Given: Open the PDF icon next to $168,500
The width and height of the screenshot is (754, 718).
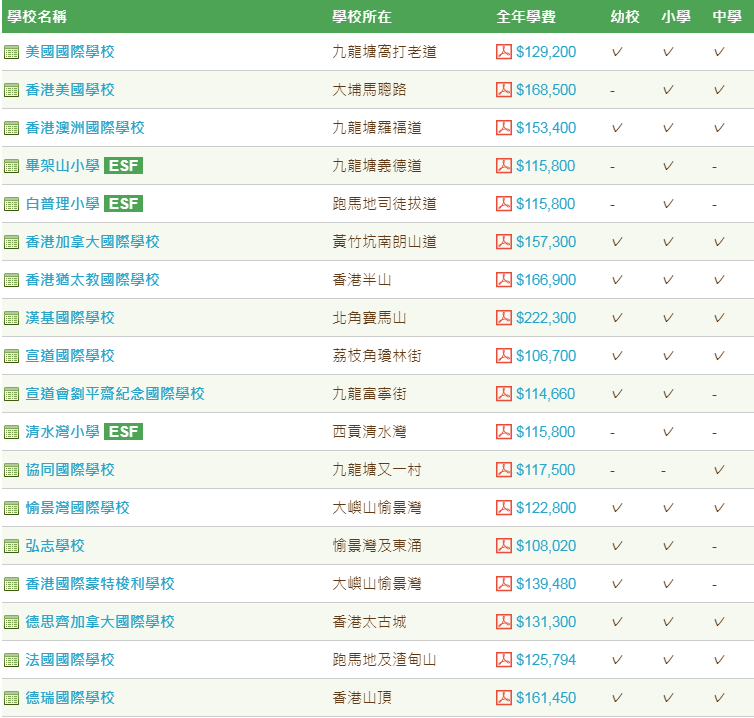Looking at the screenshot, I should 503,89.
